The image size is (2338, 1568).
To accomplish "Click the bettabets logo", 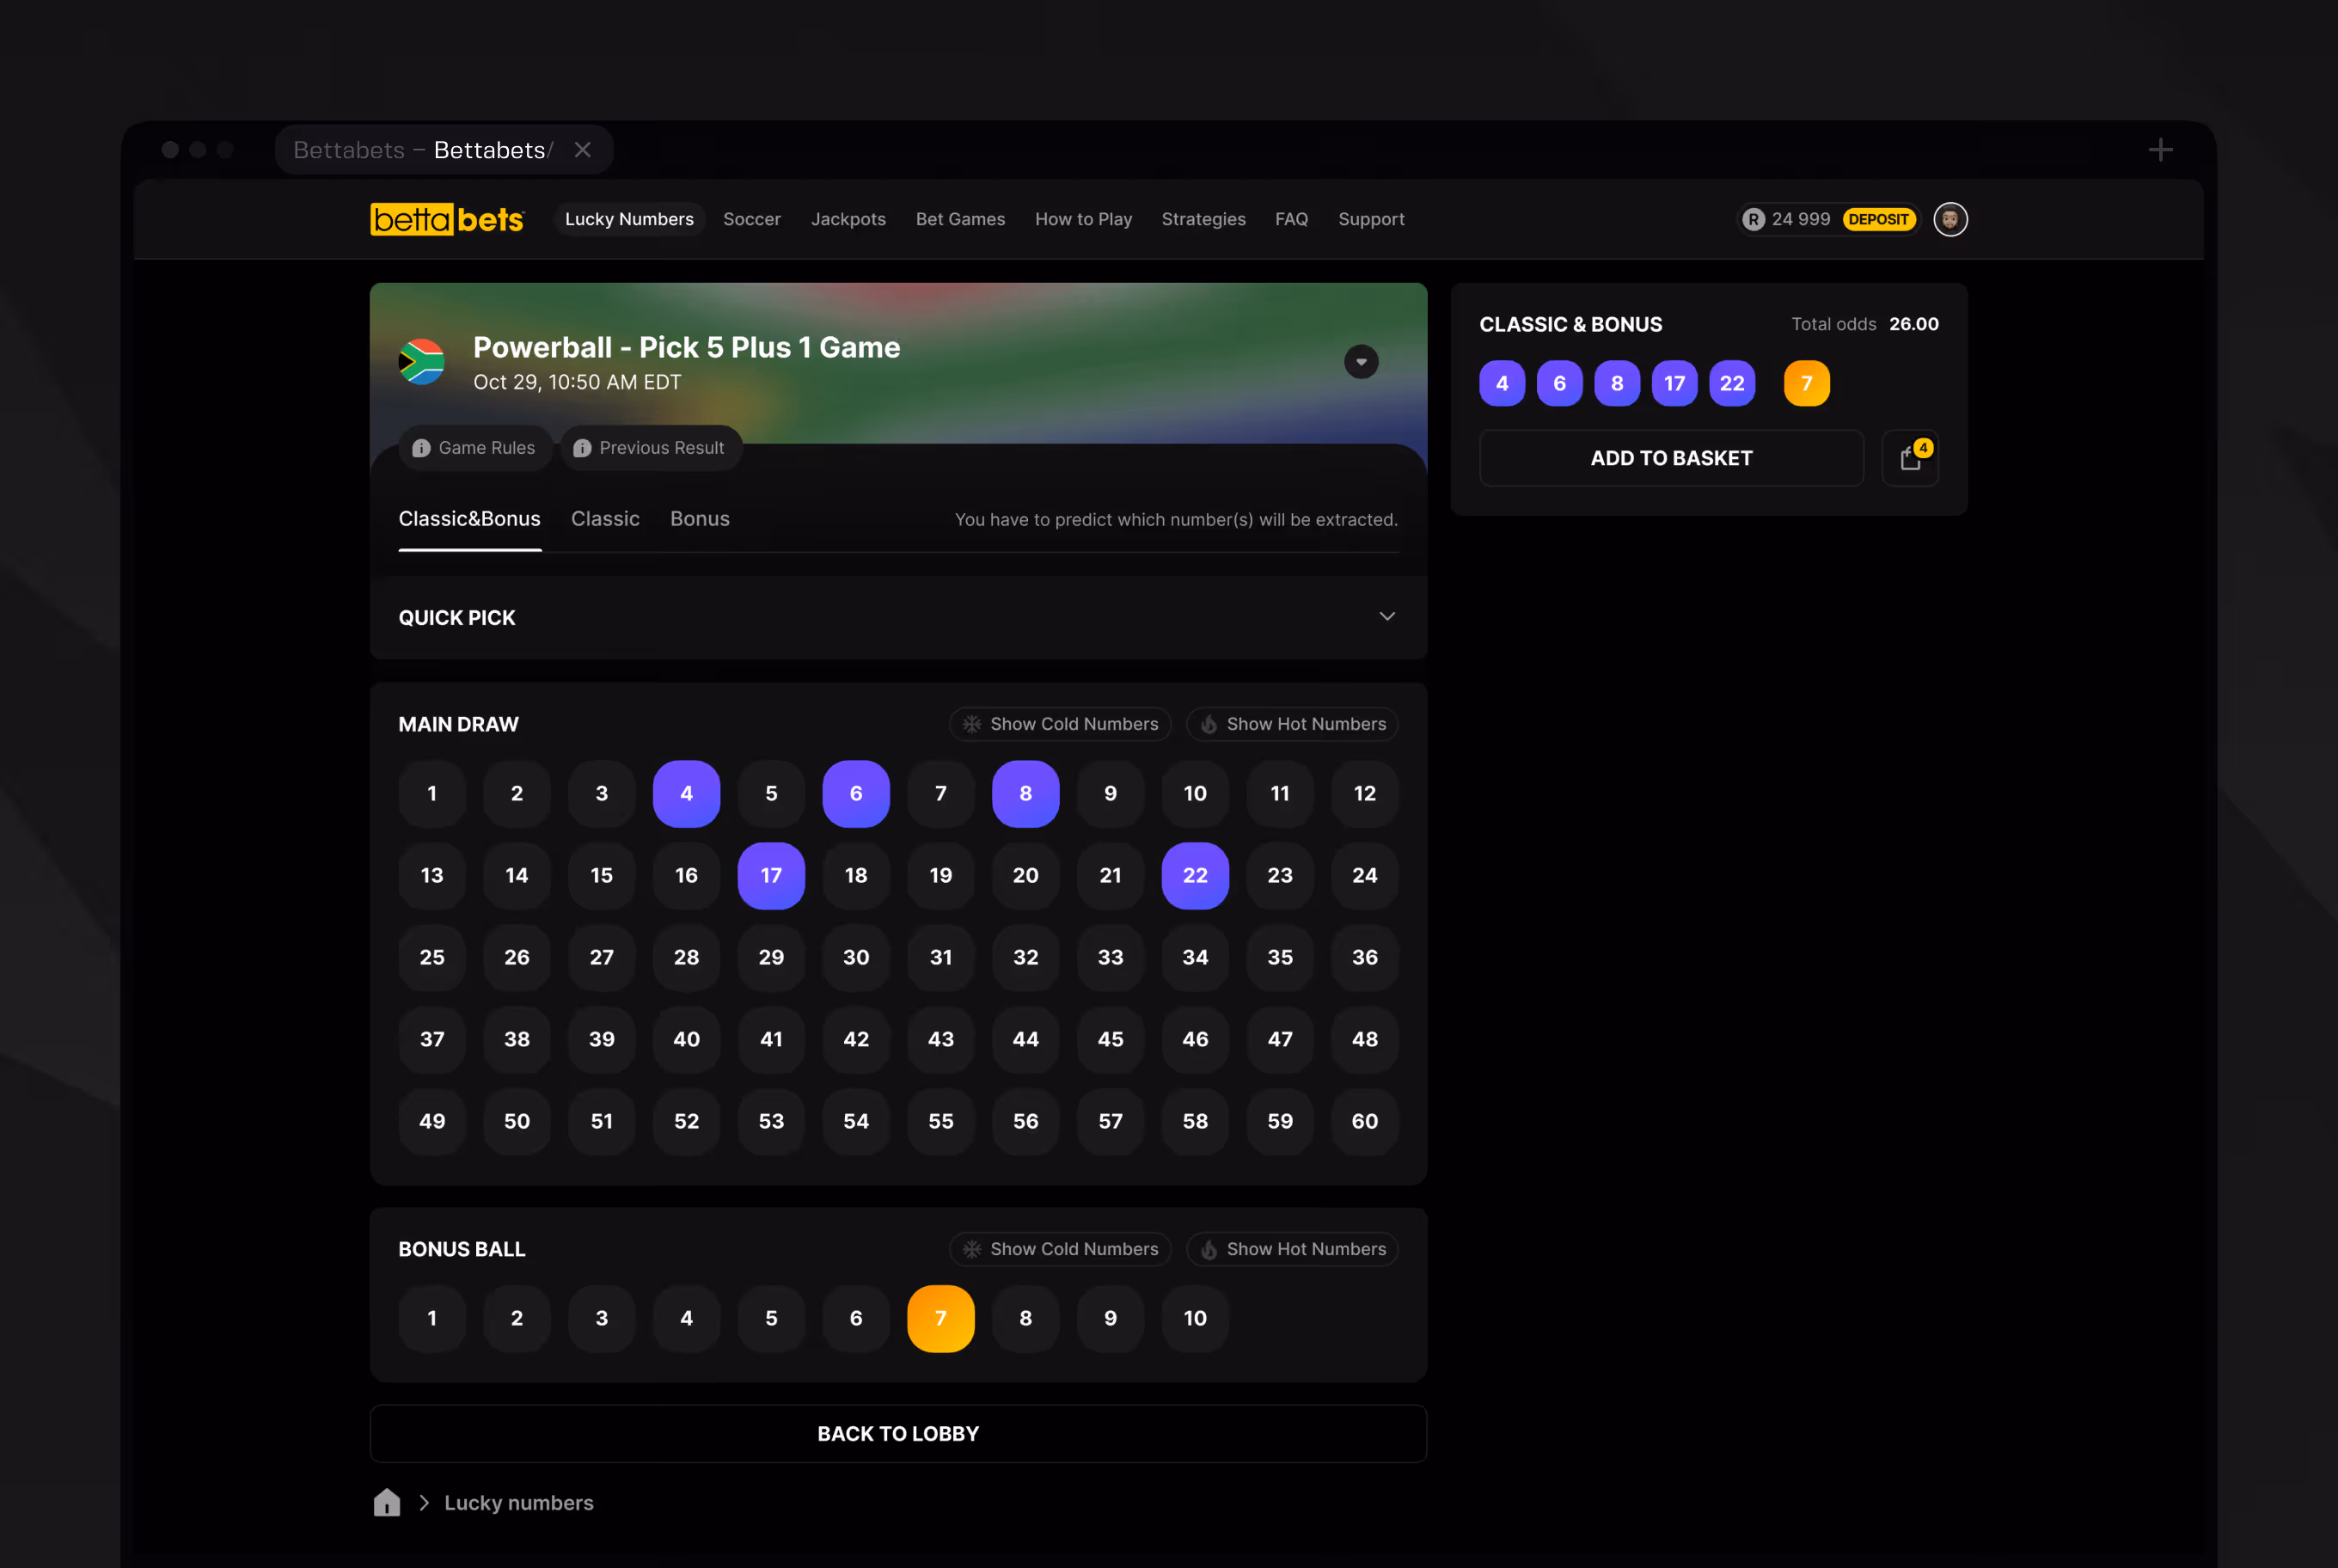I will click(446, 219).
